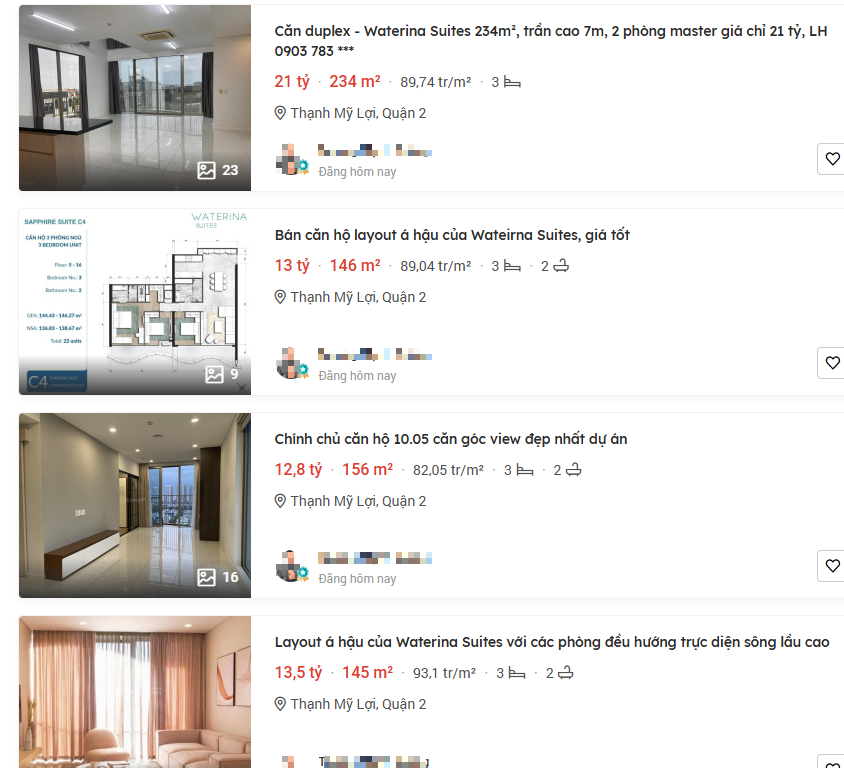Image resolution: width=844 pixels, height=768 pixels.
Task: Open the 9 images gallery icon
Action: (x=214, y=375)
